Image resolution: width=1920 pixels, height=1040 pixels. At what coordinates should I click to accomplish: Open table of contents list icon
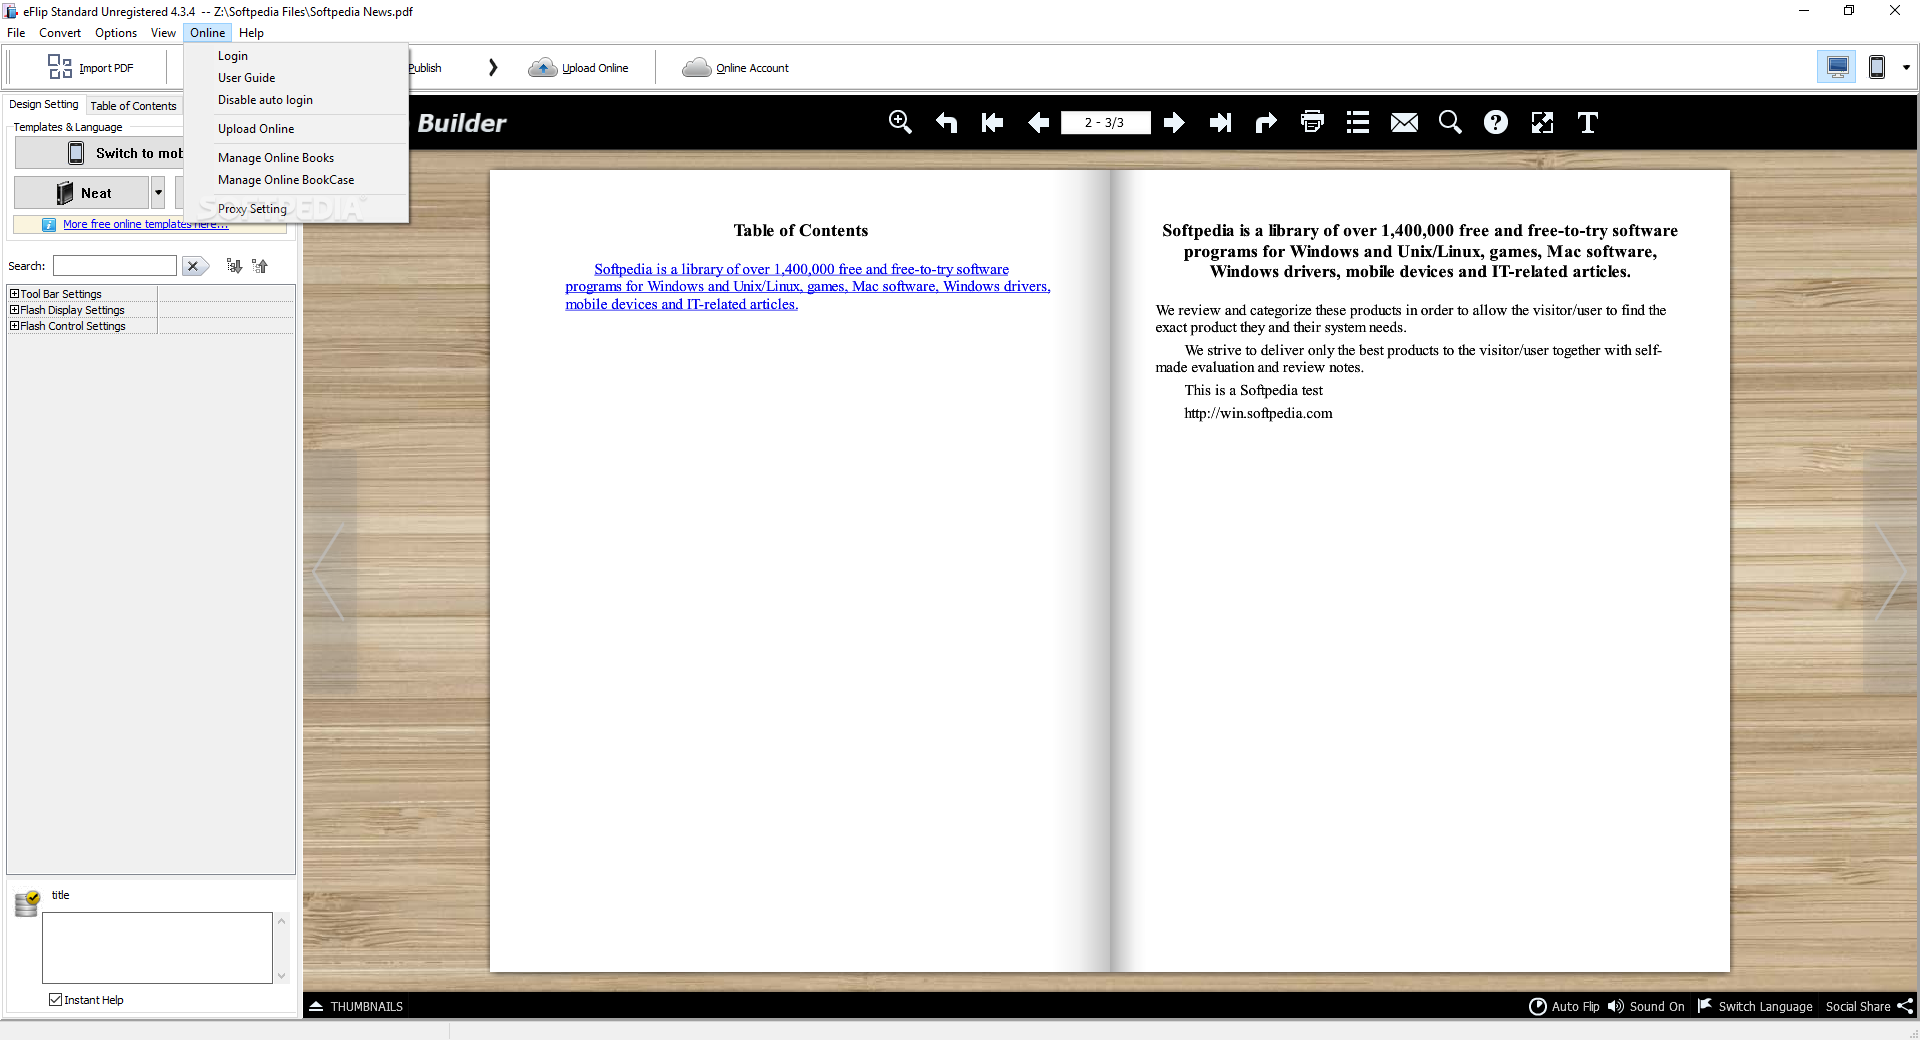(1358, 122)
